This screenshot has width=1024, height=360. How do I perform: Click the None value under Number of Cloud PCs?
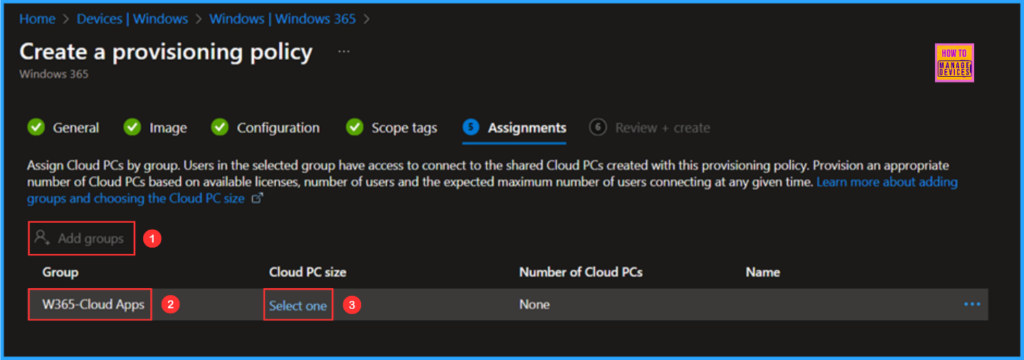click(534, 304)
